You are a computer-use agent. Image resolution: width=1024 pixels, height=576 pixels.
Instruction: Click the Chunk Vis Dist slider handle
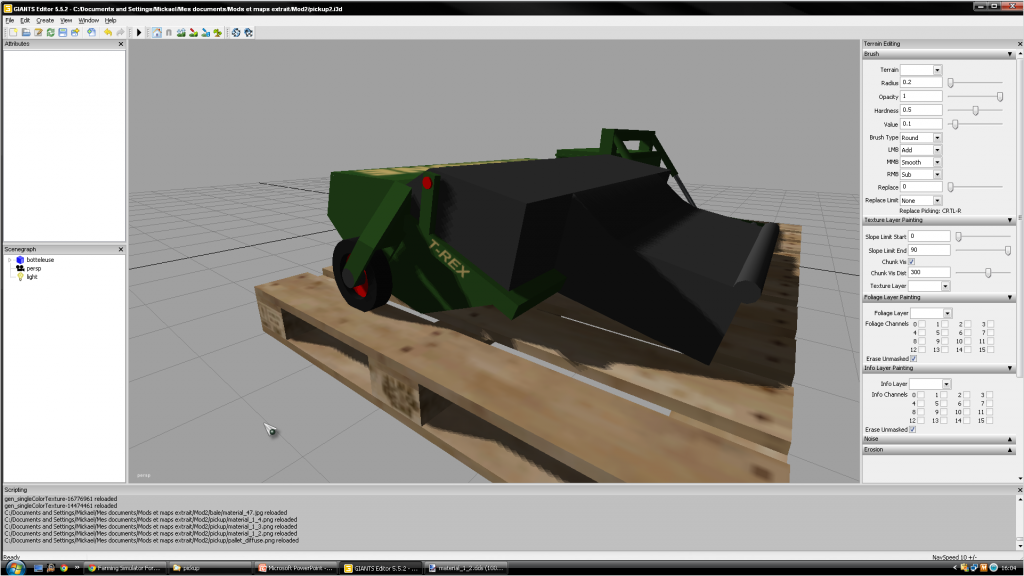(x=988, y=273)
